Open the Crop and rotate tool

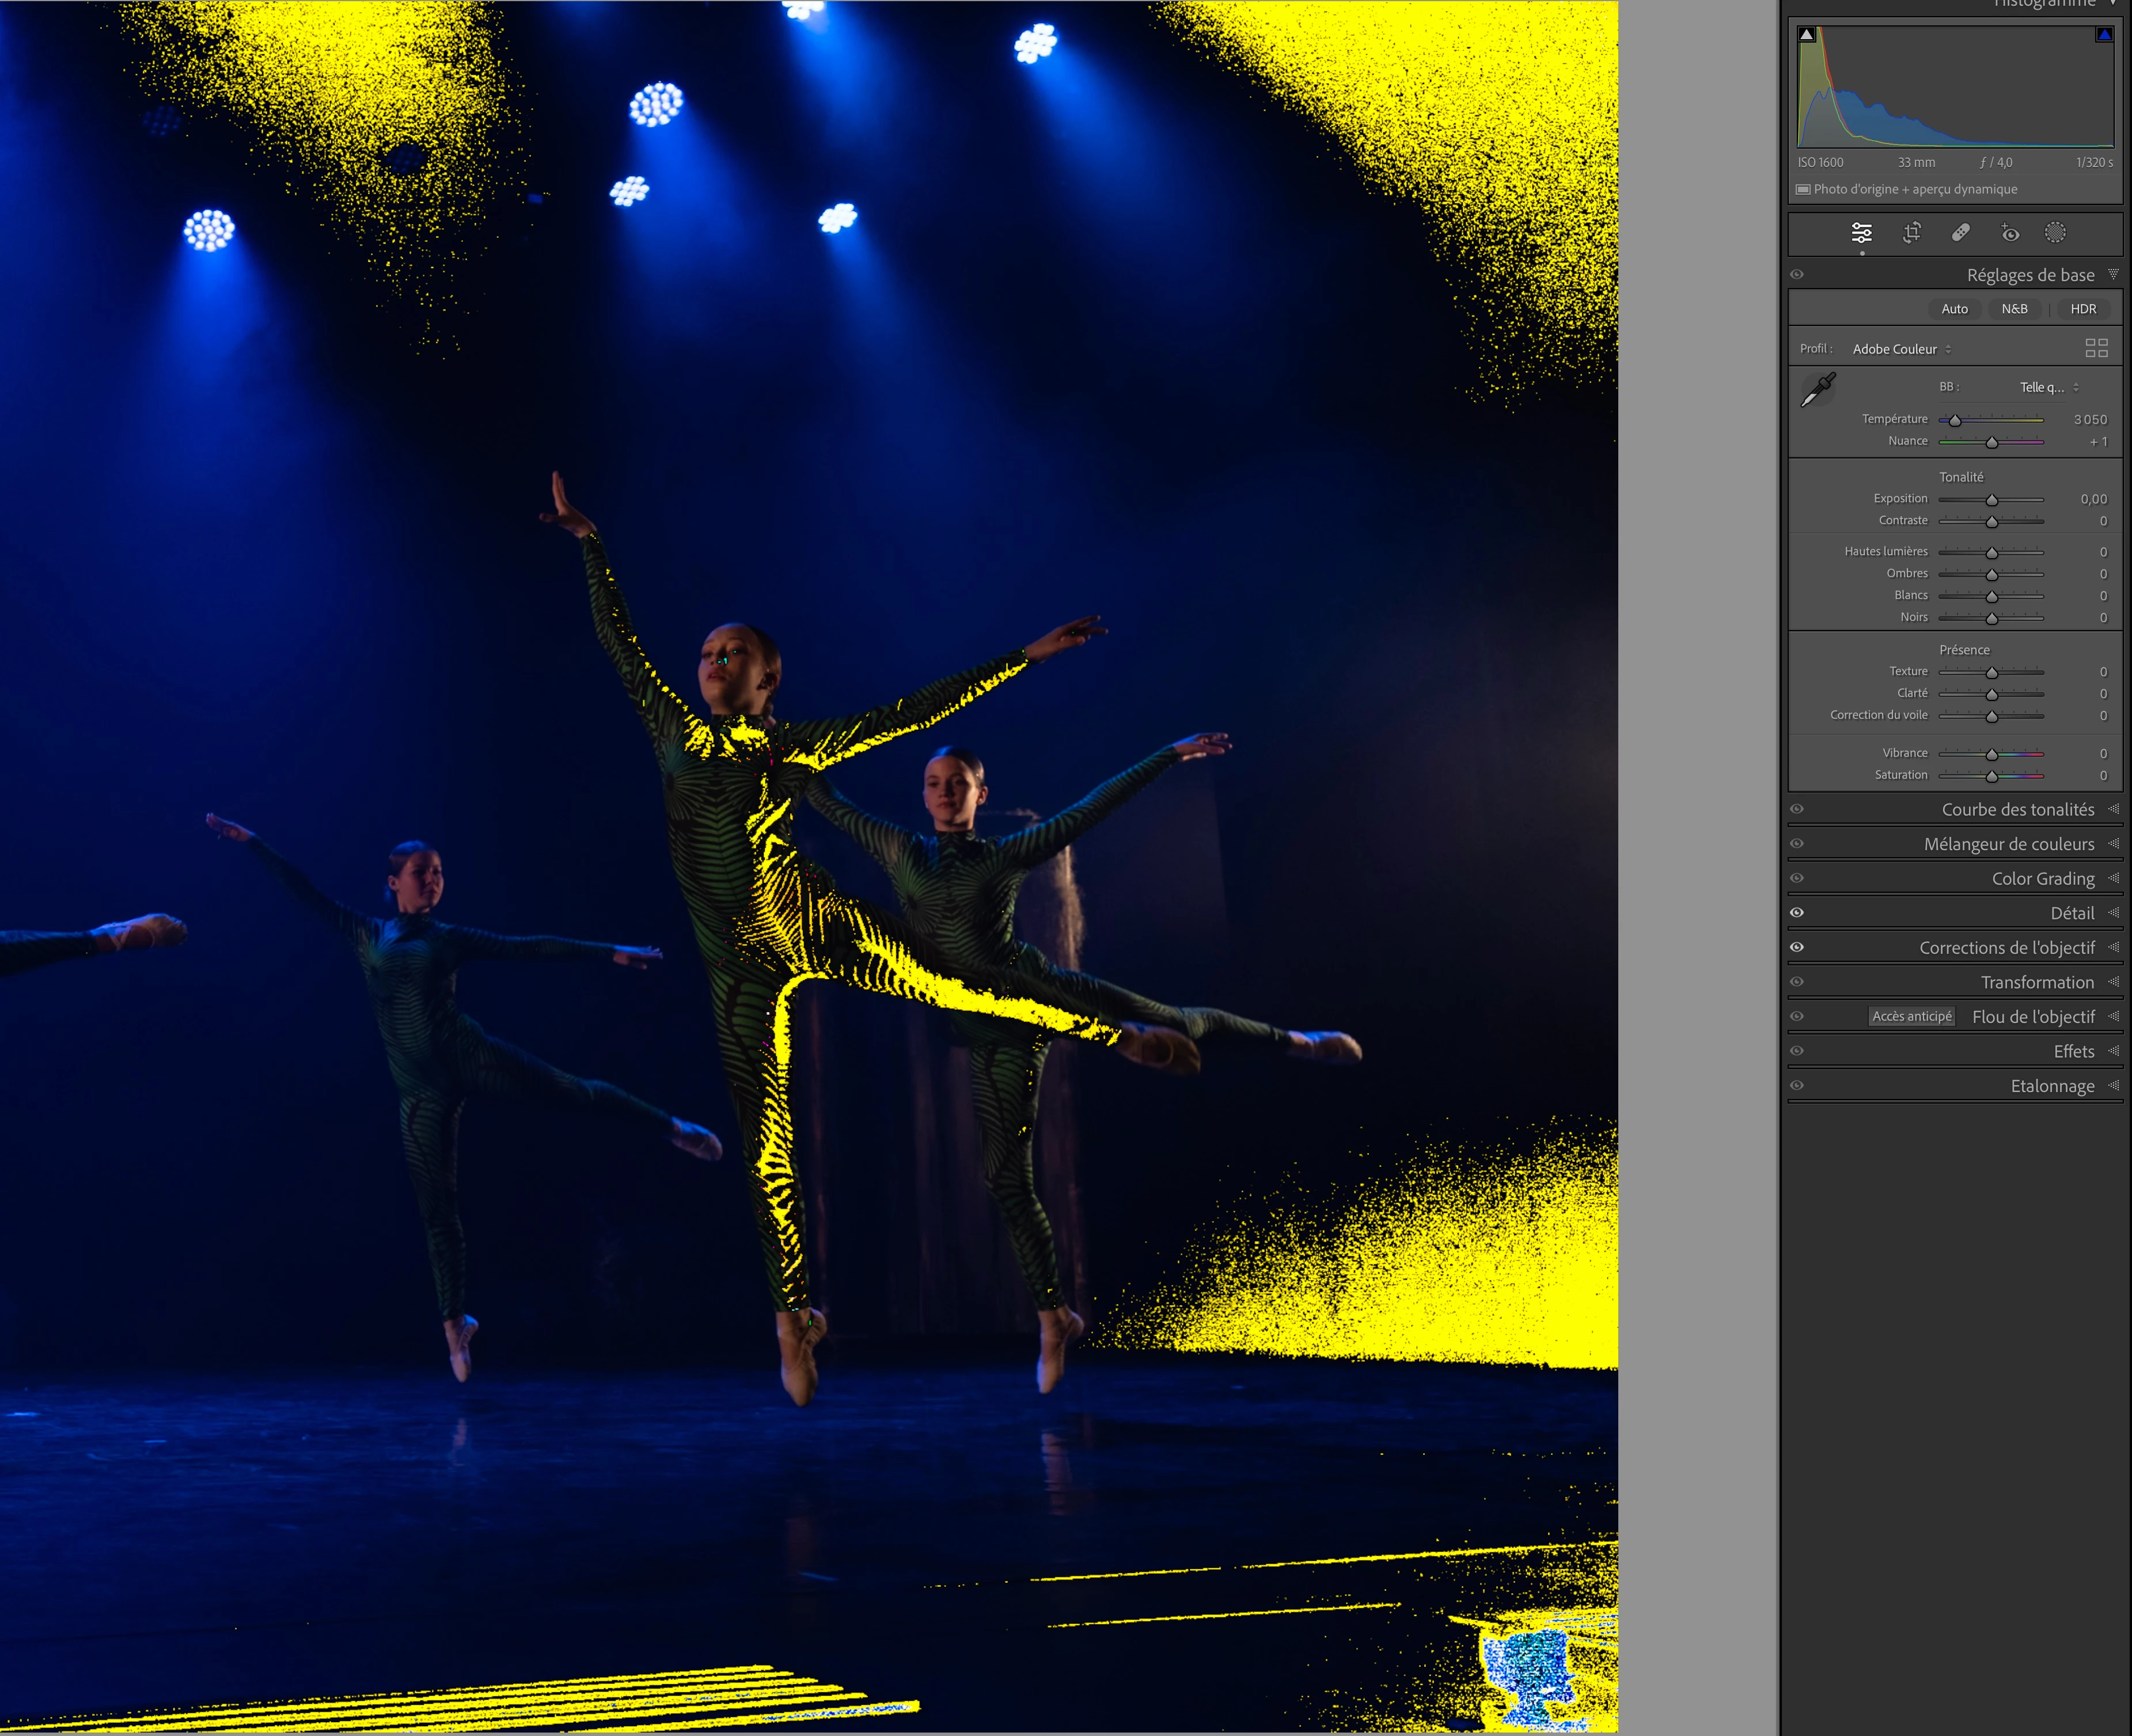(1911, 233)
